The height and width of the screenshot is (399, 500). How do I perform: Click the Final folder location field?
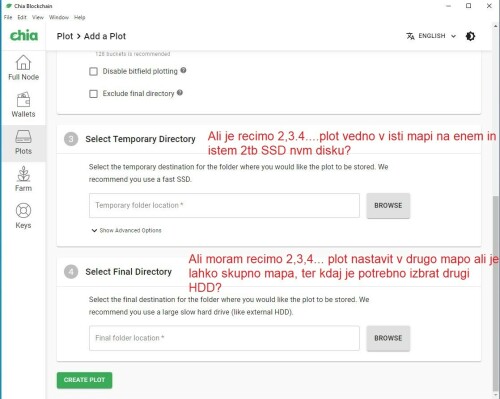click(224, 338)
